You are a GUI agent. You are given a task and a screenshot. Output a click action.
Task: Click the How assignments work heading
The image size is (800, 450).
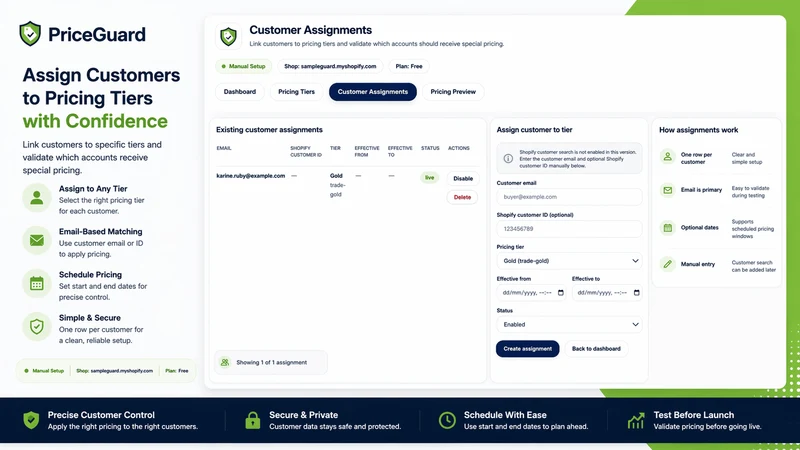pyautogui.click(x=698, y=130)
